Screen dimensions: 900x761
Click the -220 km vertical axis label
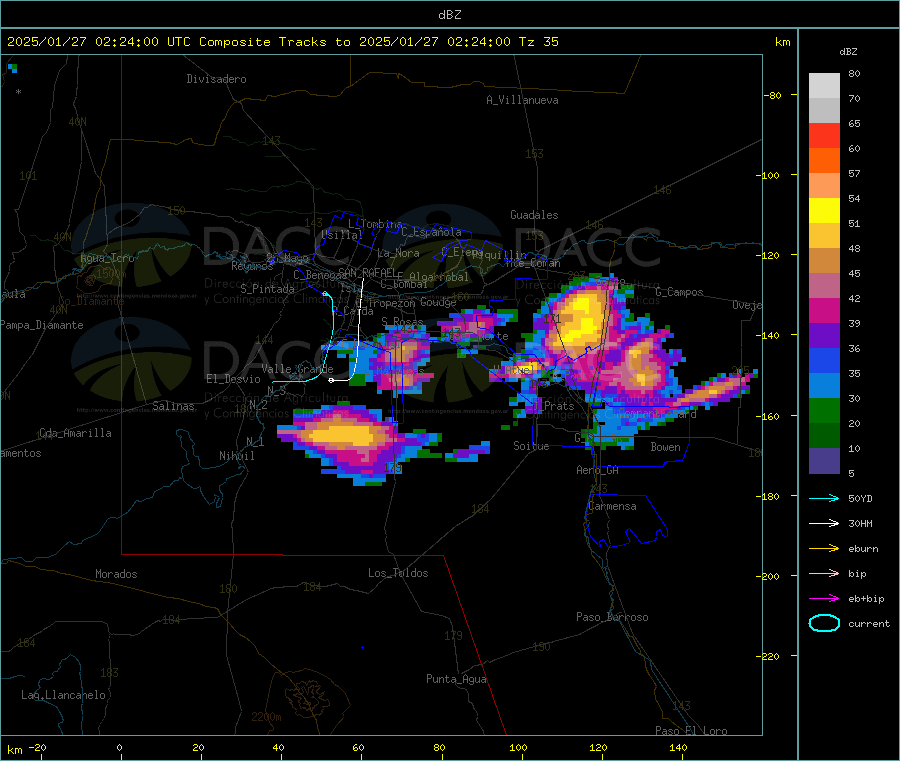[x=770, y=657]
